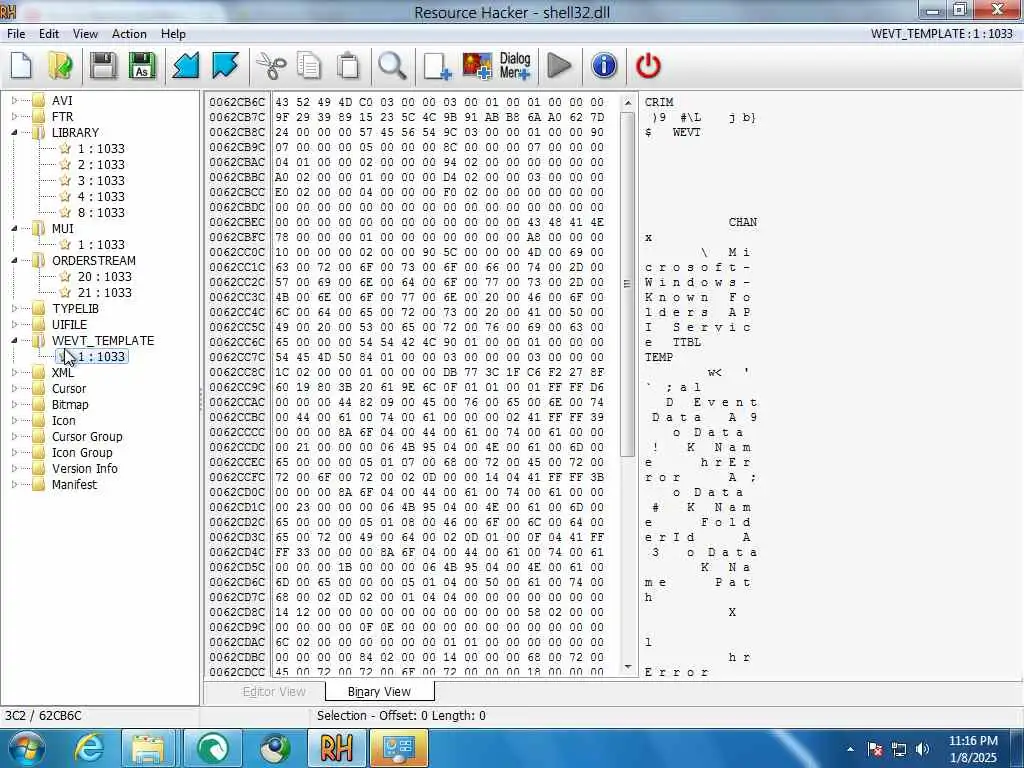Viewport: 1024px width, 768px height.
Task: Open the Edit menu
Action: 49,34
